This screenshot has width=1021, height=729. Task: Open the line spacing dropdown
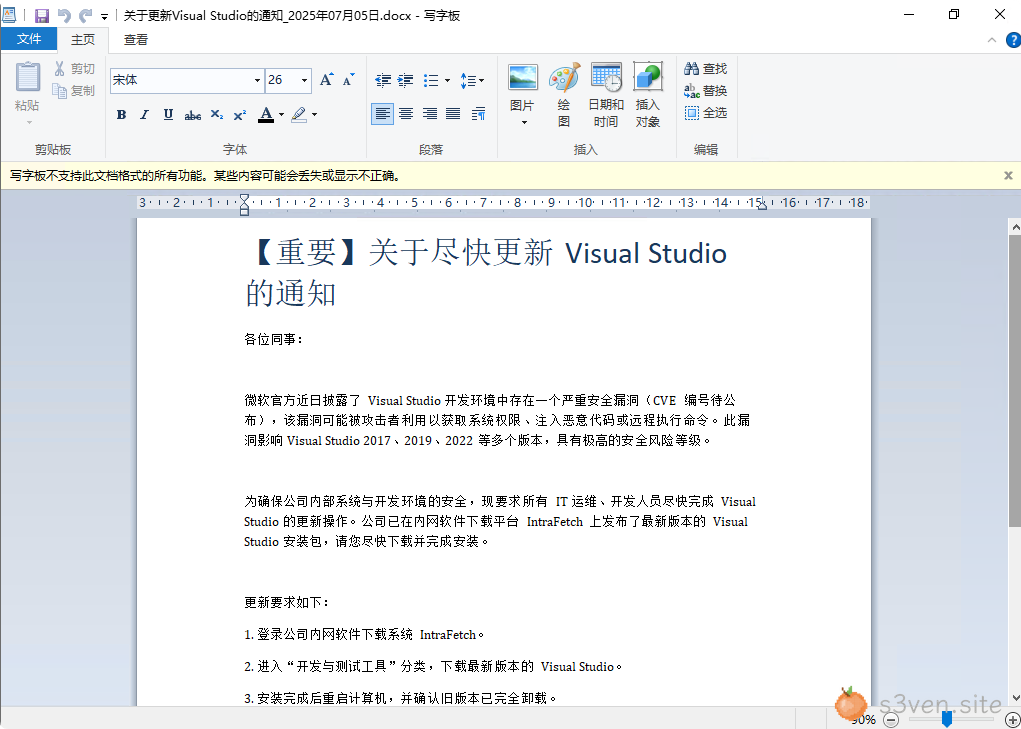[473, 80]
